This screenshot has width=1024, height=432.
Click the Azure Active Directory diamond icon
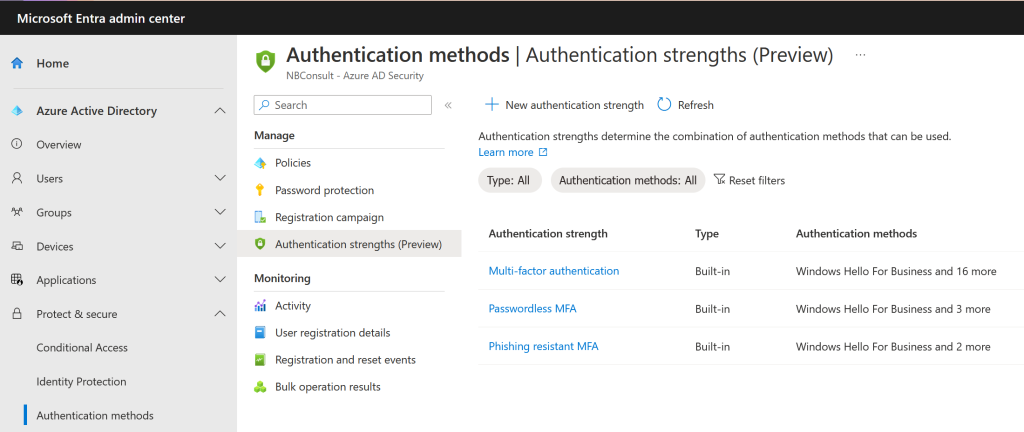click(17, 111)
